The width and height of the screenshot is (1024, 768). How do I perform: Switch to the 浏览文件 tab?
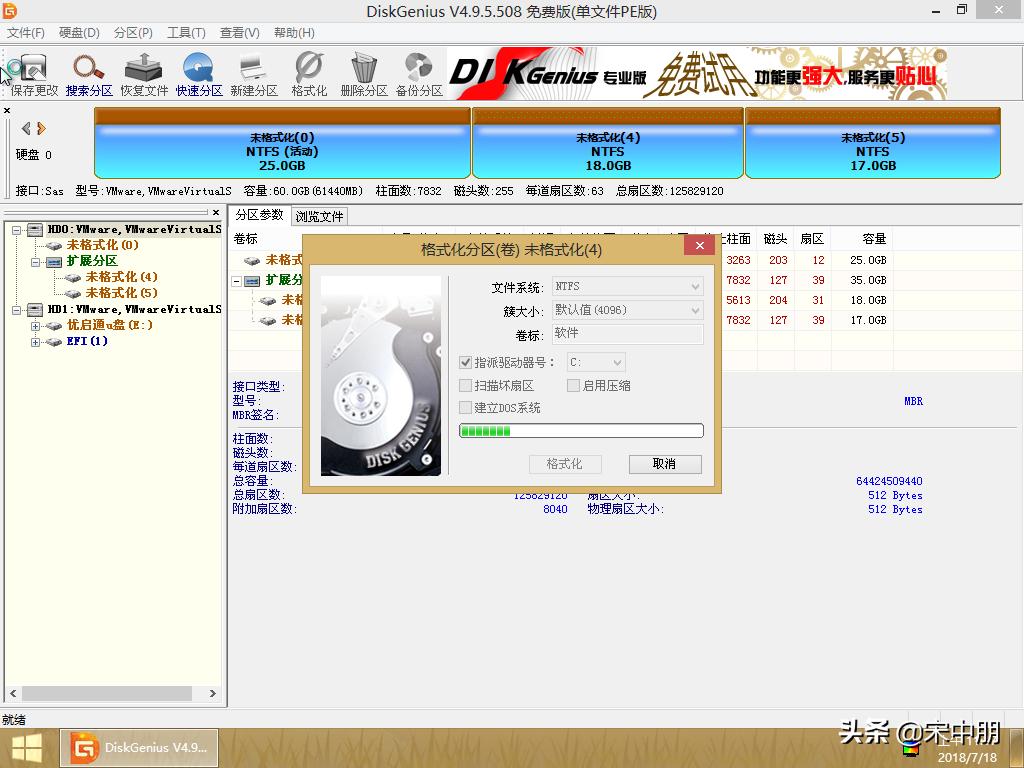(320, 216)
